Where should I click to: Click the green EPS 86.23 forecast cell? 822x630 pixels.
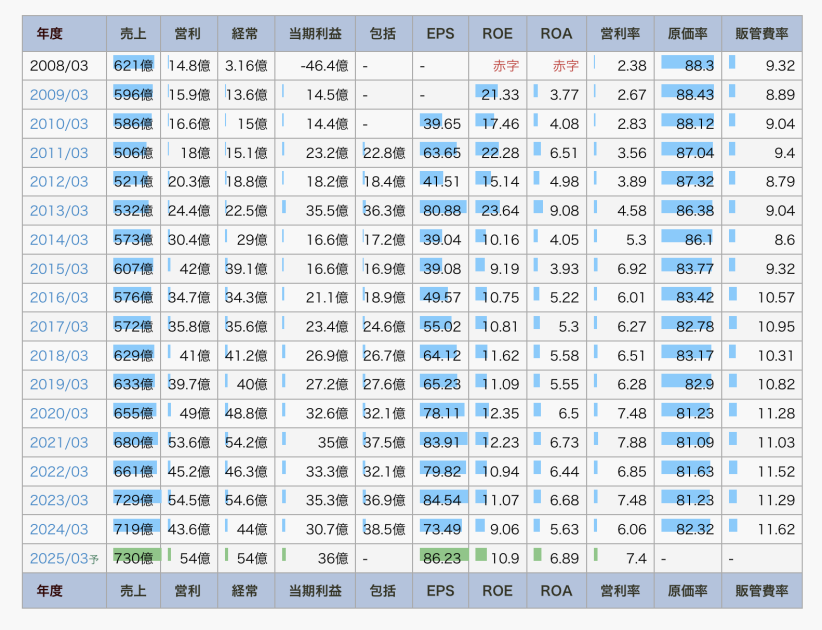pos(441,559)
